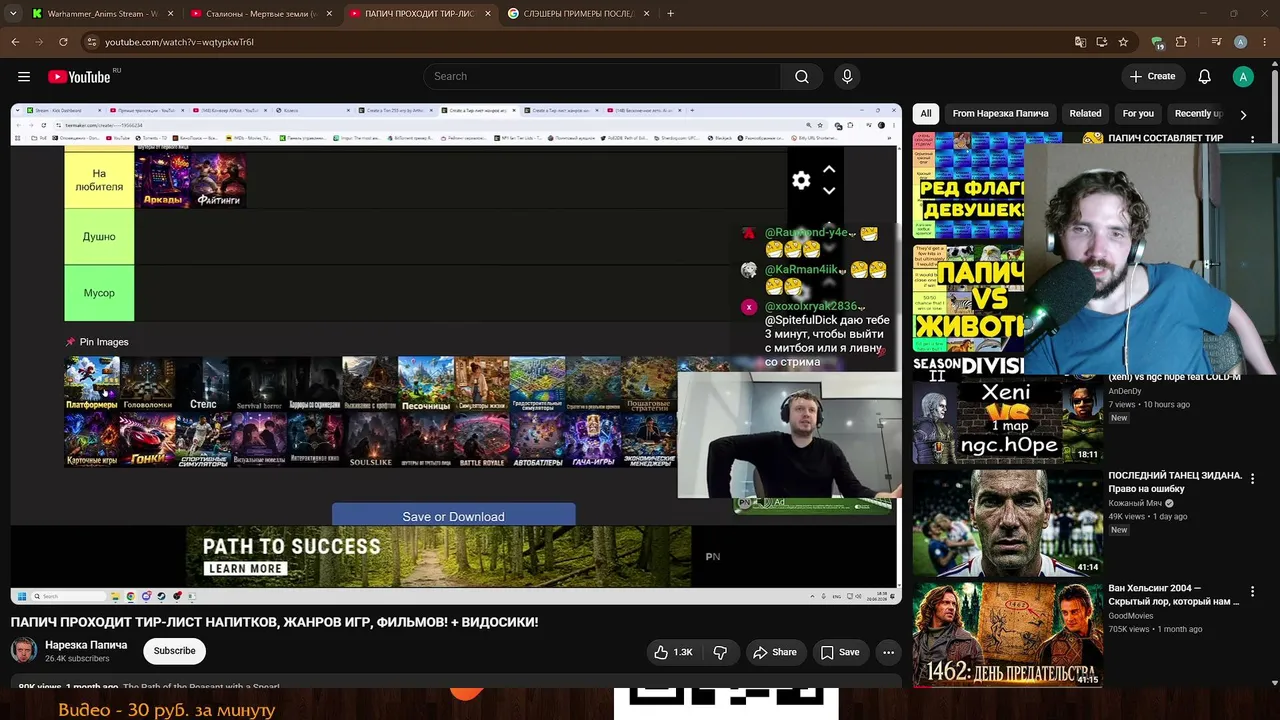
Task: Select the All filter chip
Action: click(x=926, y=114)
